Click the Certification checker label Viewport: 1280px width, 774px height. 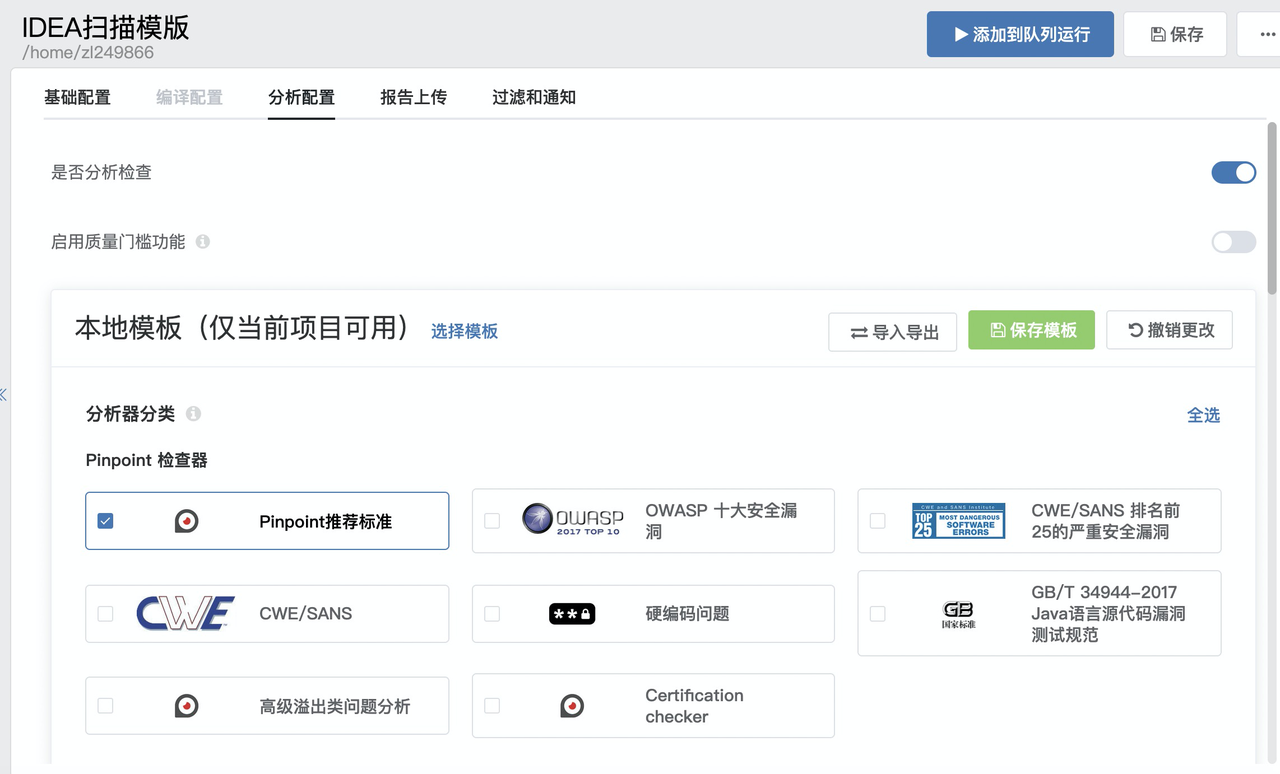click(694, 706)
